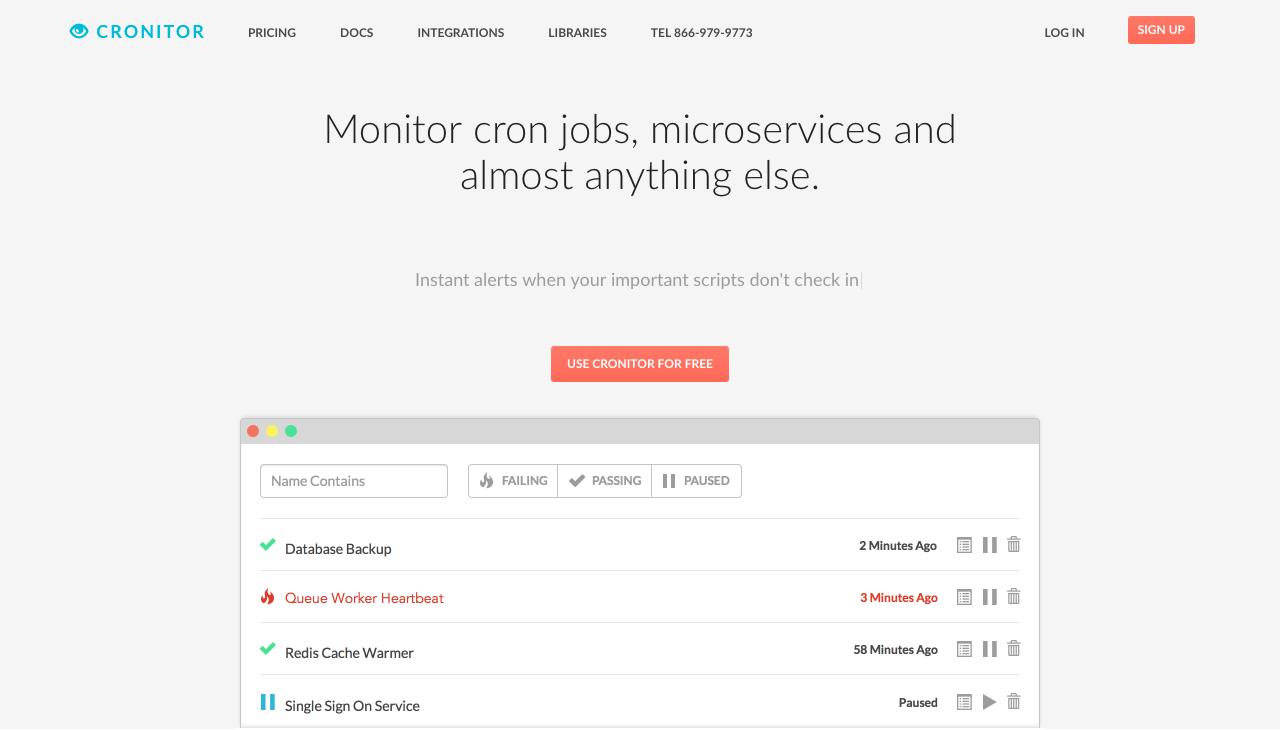
Task: Click blue pause status icon beside Single Sign On Service
Action: pos(268,702)
